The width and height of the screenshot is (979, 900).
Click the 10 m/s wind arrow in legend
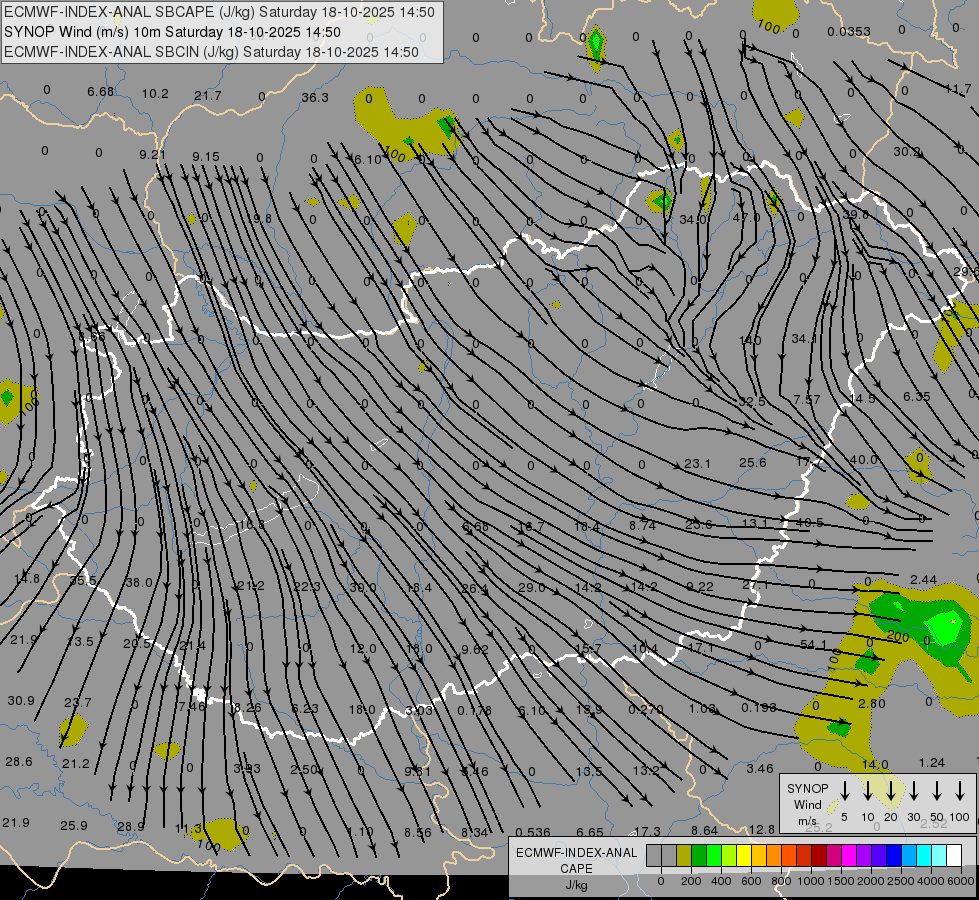(868, 791)
